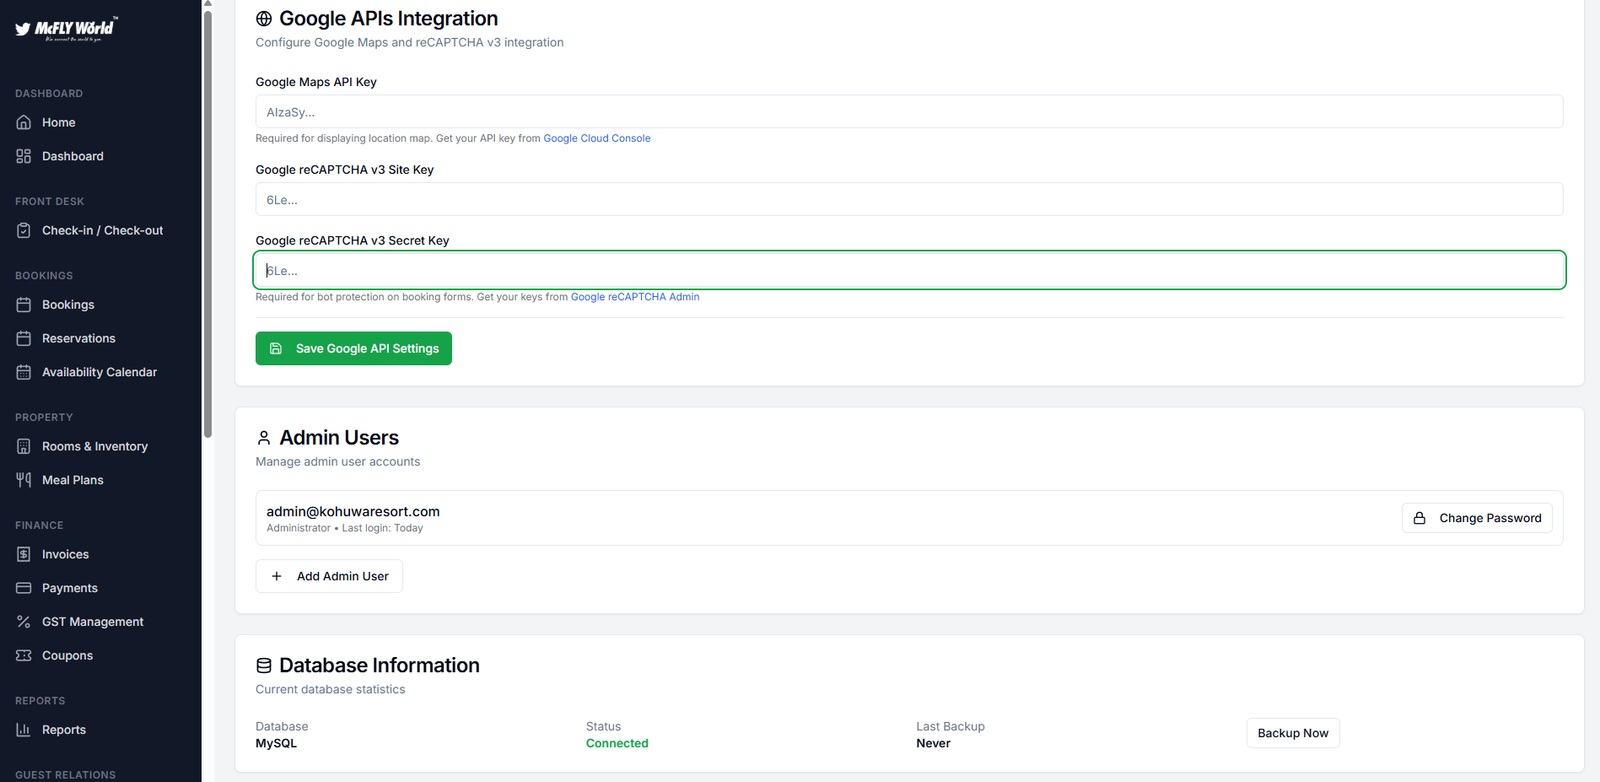
Task: Follow the Google reCAPTCHA Admin link
Action: click(x=635, y=297)
